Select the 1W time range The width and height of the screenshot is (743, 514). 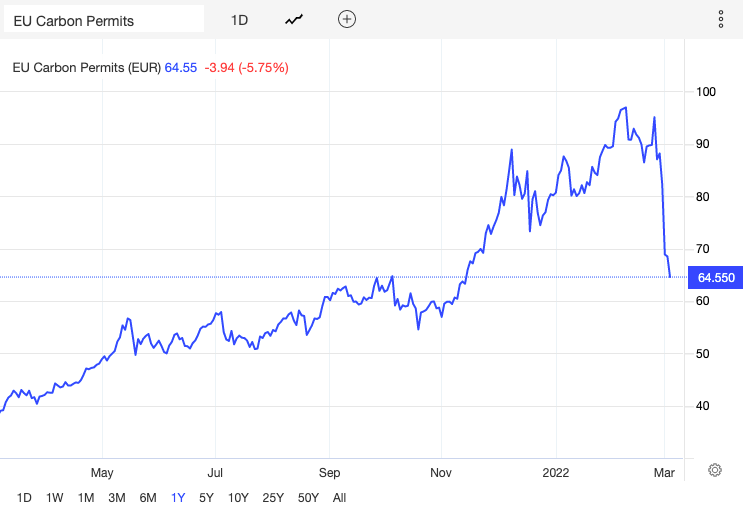54,498
